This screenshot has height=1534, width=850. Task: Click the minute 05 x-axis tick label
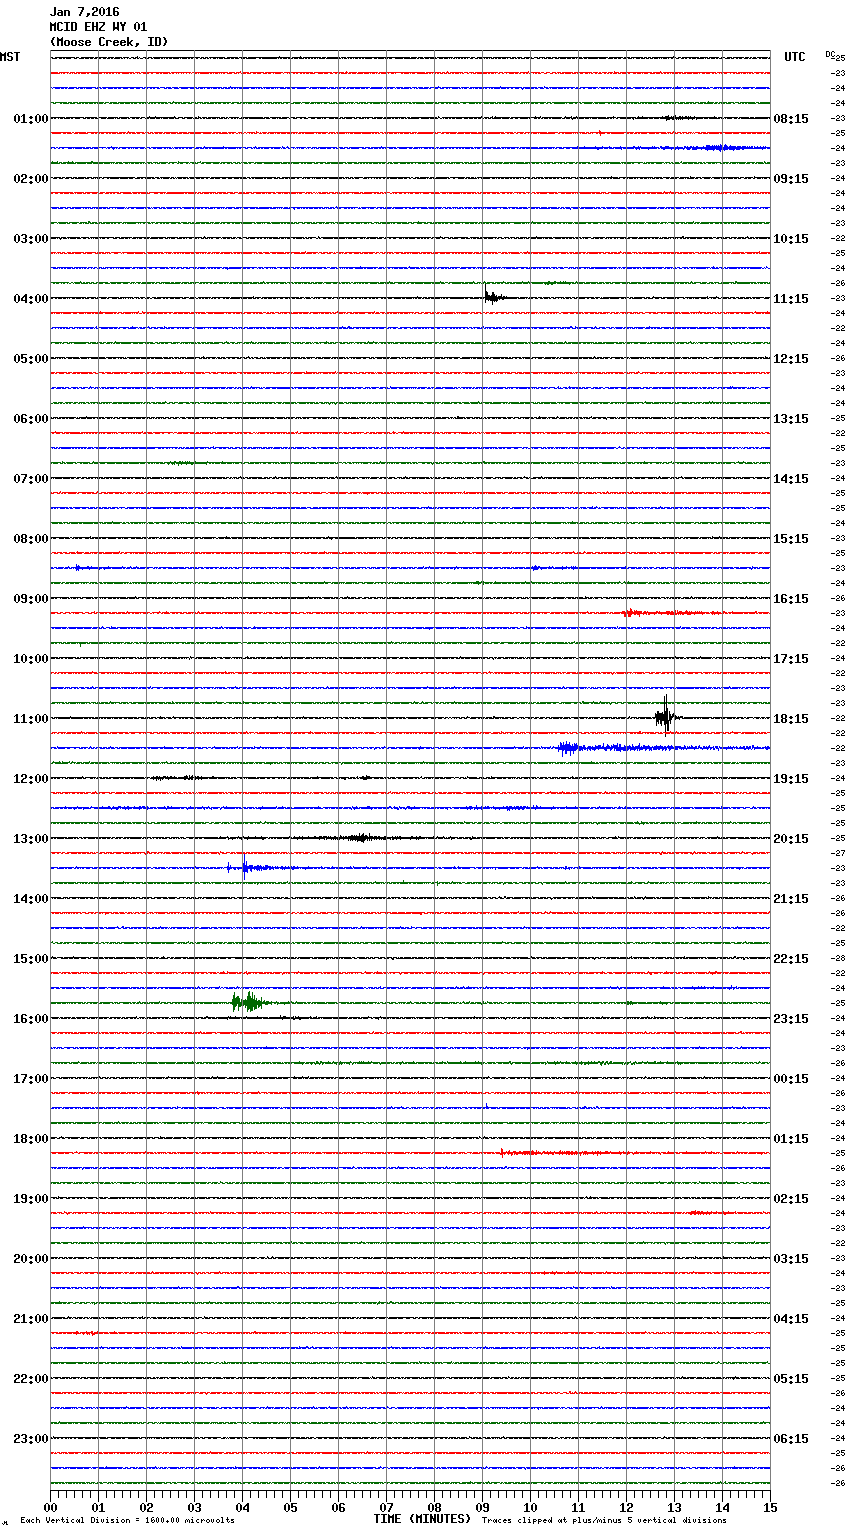click(290, 1507)
